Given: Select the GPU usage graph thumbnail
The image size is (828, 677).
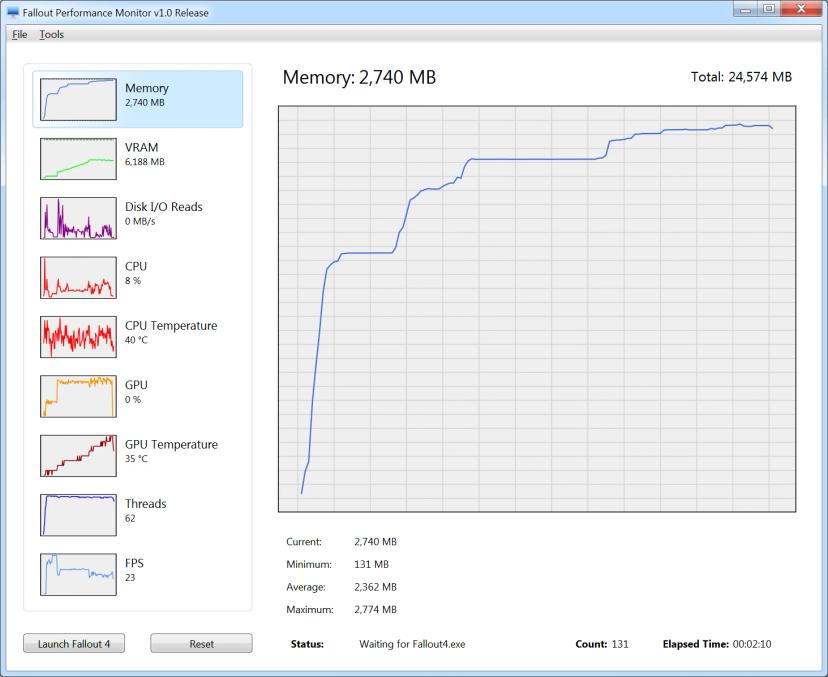Looking at the screenshot, I should click(78, 397).
